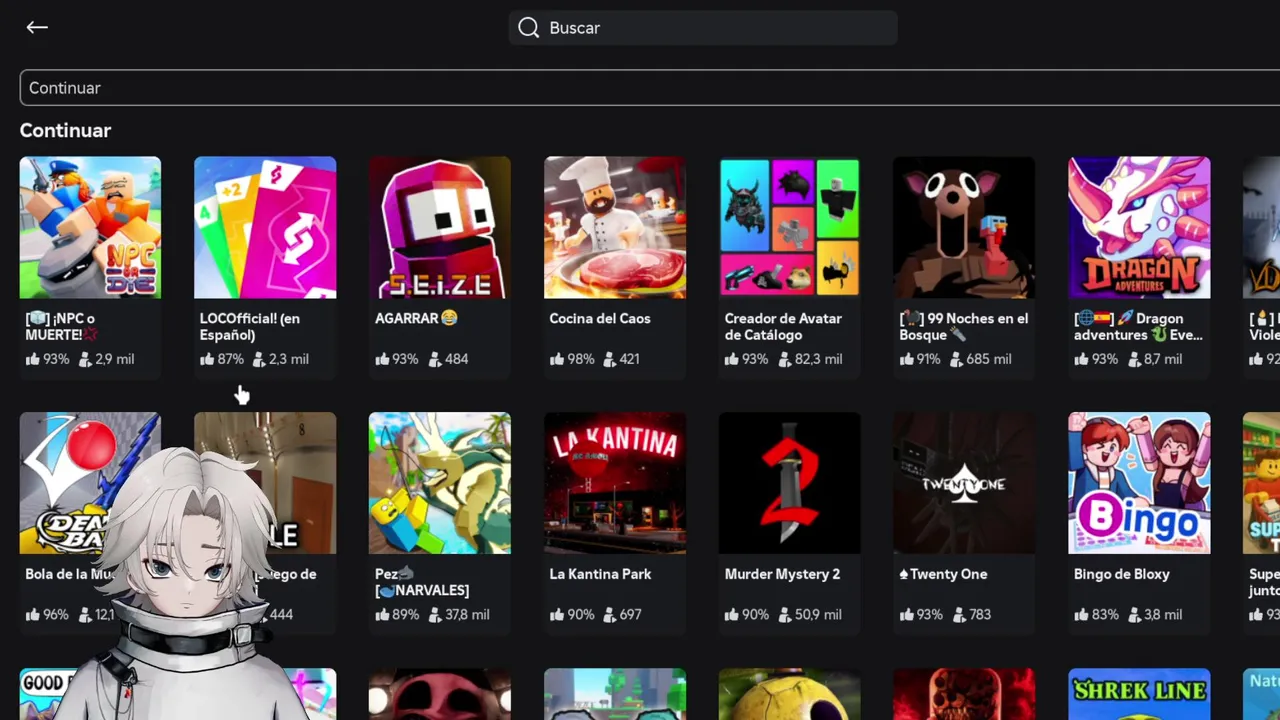This screenshot has width=1280, height=720.
Task: Click the thumbs-up icon under Dragon adventures
Action: click(1081, 359)
